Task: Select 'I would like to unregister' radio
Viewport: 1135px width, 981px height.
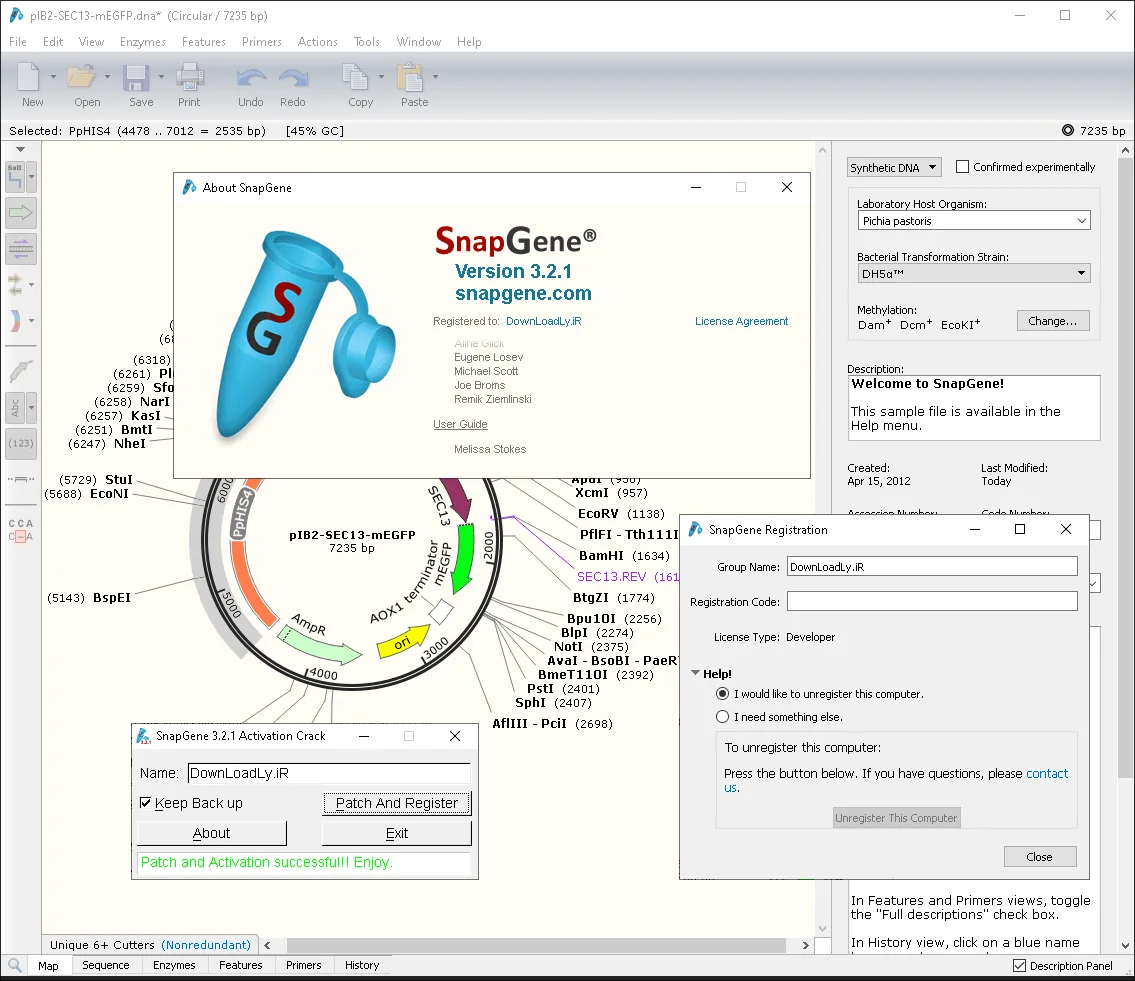Action: (x=722, y=694)
